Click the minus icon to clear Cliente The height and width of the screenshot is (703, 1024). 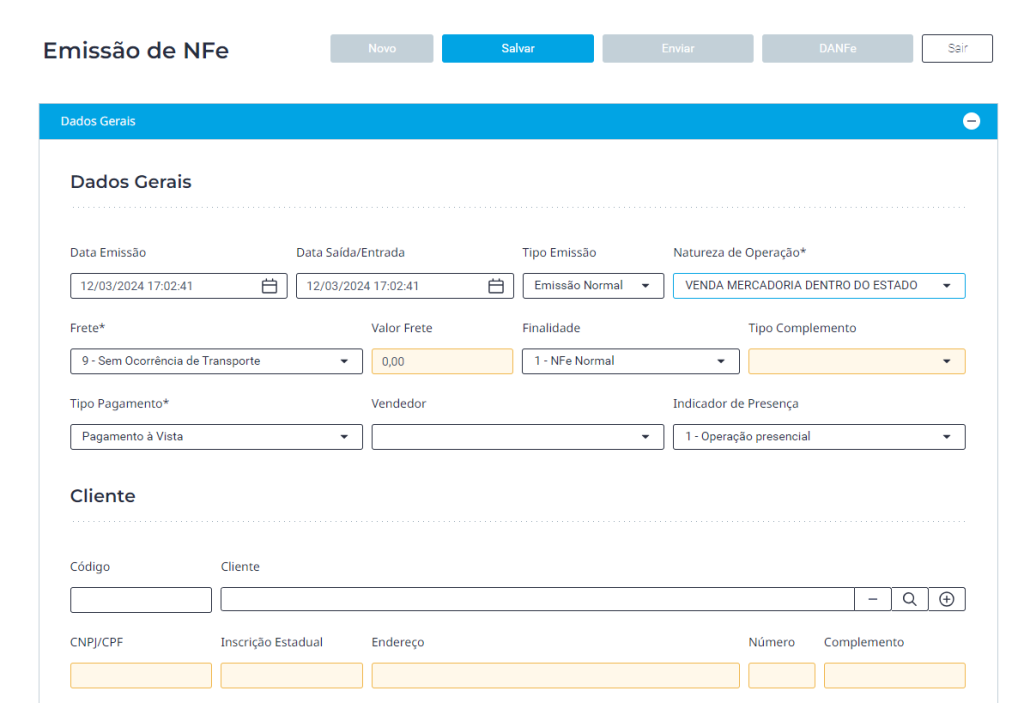(x=872, y=599)
